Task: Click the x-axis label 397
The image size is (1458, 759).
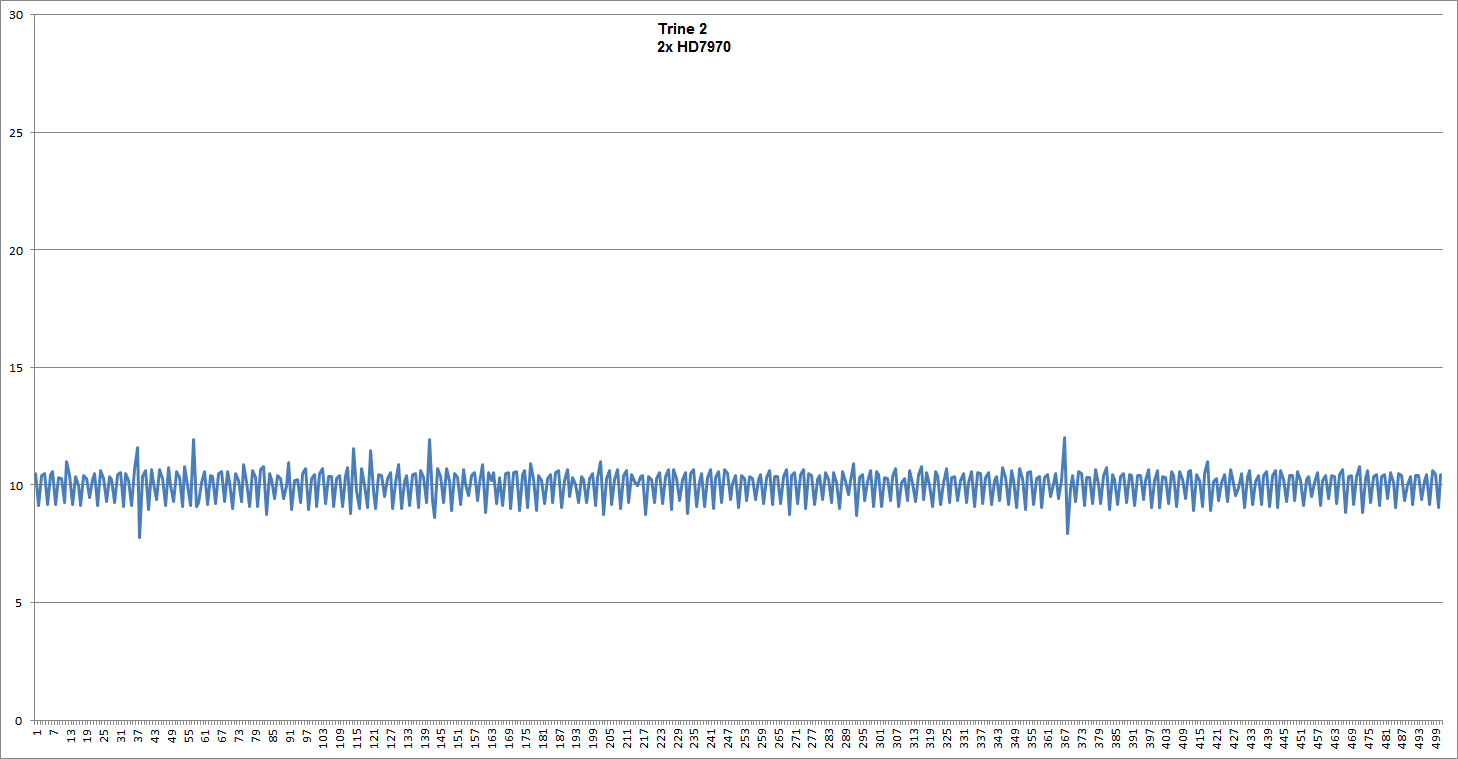Action: tap(1150, 739)
